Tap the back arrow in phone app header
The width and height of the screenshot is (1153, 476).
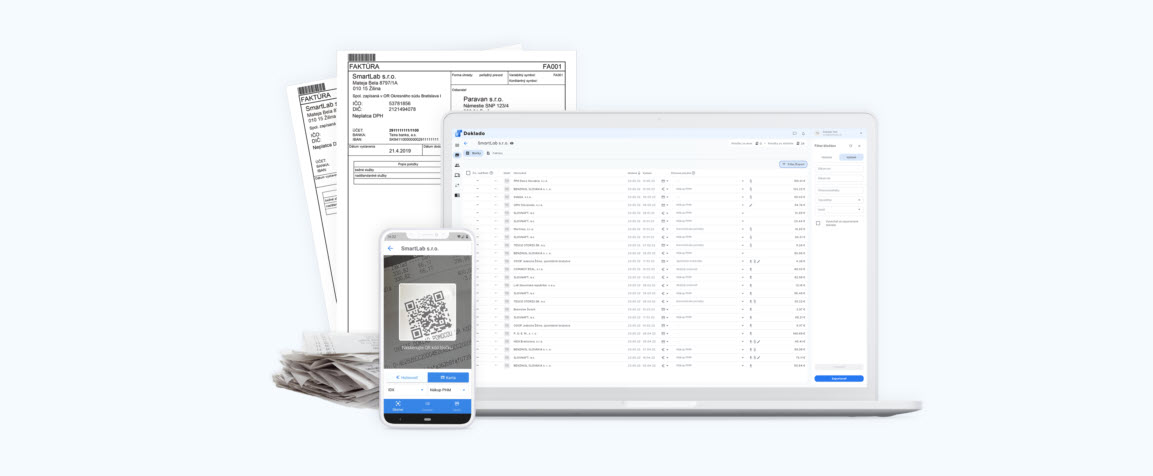pyautogui.click(x=390, y=248)
